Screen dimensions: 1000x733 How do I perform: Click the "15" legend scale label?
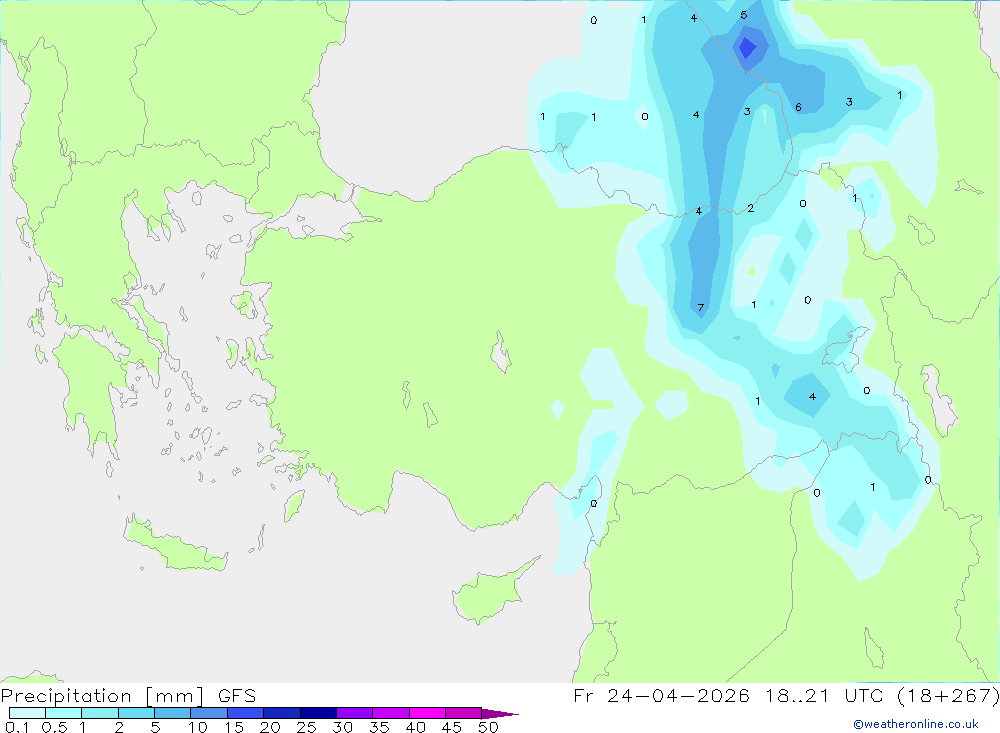(234, 727)
